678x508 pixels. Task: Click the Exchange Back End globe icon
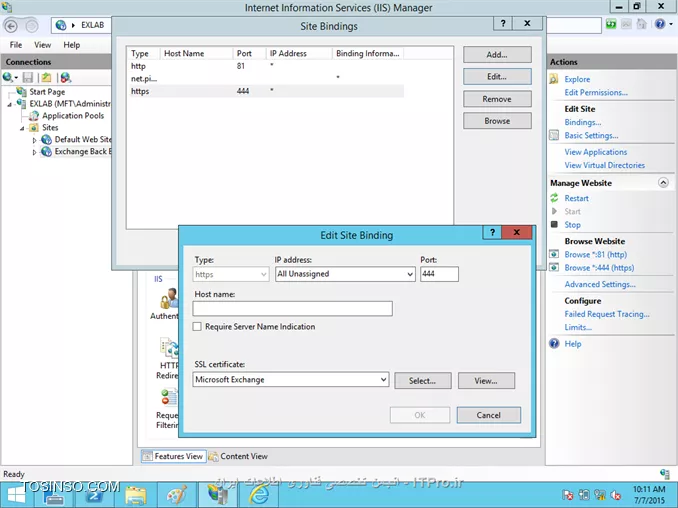(x=46, y=151)
